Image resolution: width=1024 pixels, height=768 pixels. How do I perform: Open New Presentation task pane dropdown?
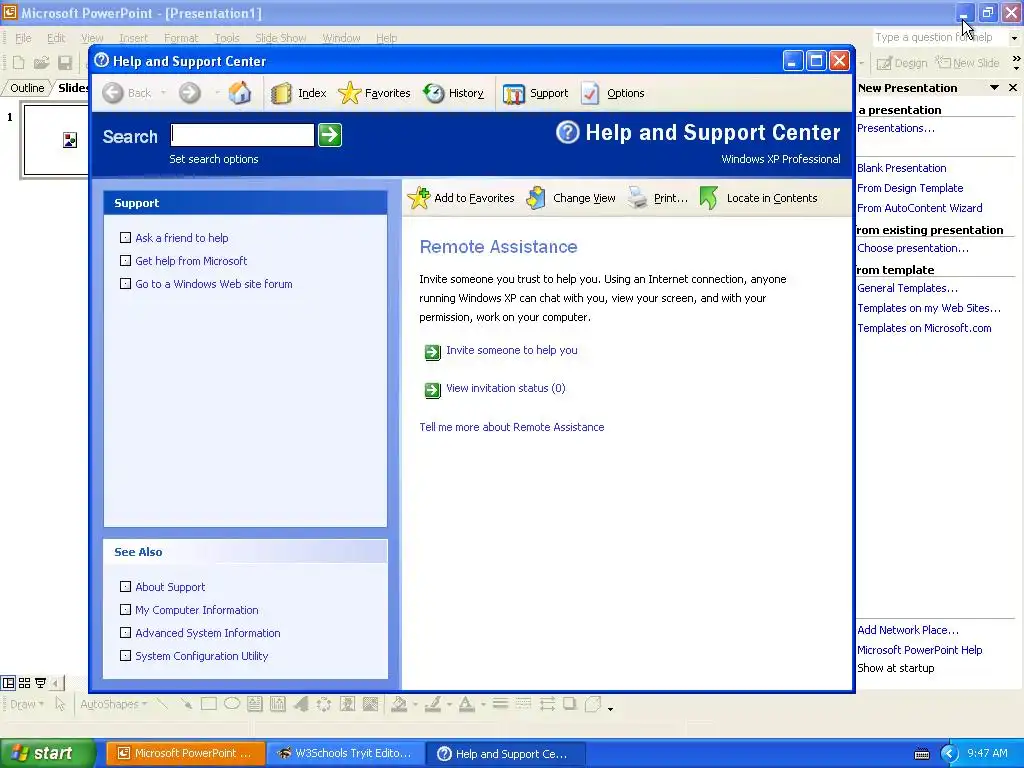(x=994, y=88)
